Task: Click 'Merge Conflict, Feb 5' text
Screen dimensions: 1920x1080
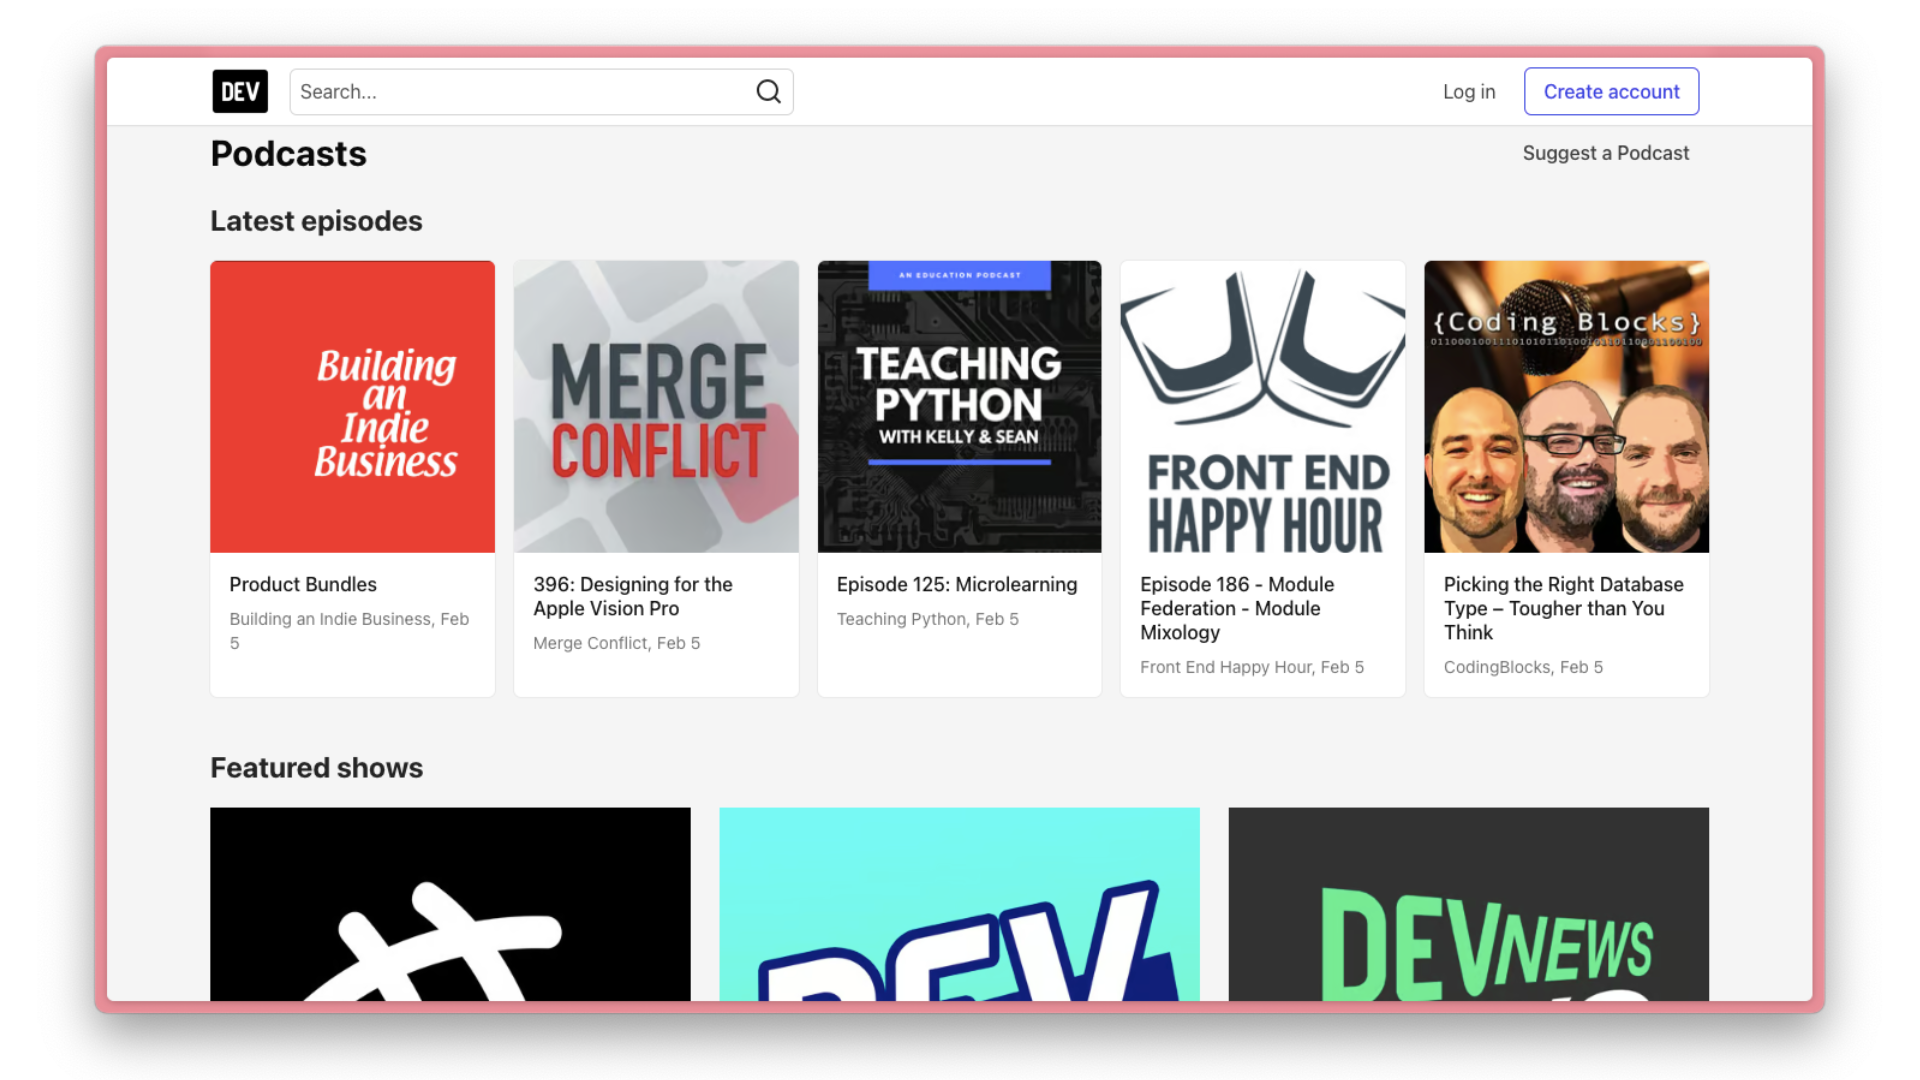Action: pyautogui.click(x=616, y=643)
